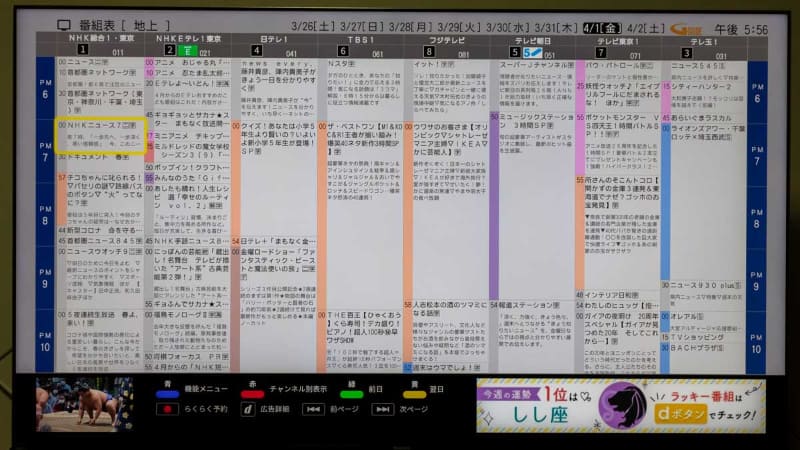Select 所さんのそこんトコロ program
Screen dimensions: 800x450
(x=618, y=233)
